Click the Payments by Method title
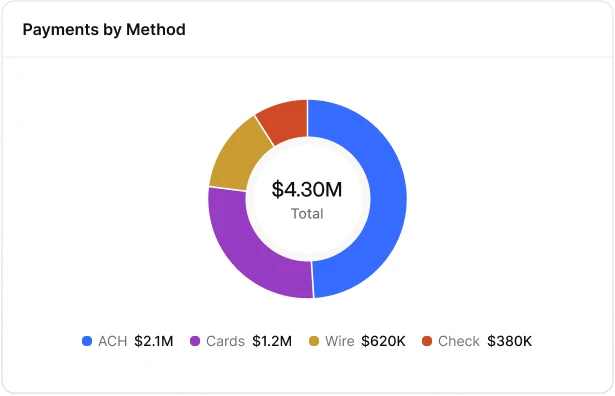This screenshot has height=396, width=615. click(104, 30)
